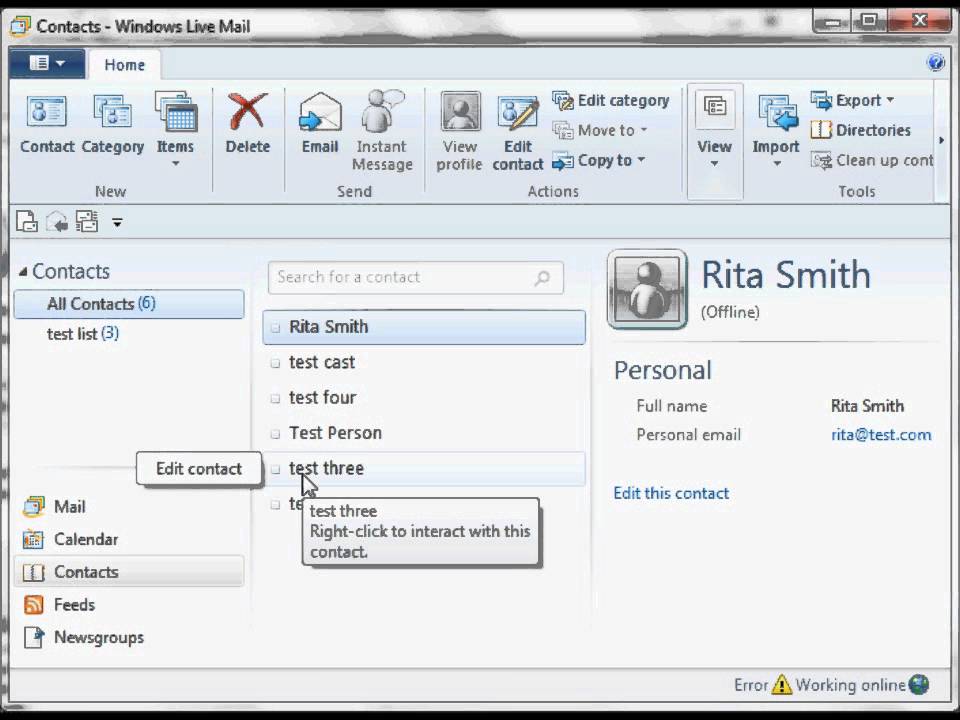The image size is (960, 720).
Task: Open the Move to dropdown
Action: pyautogui.click(x=600, y=130)
